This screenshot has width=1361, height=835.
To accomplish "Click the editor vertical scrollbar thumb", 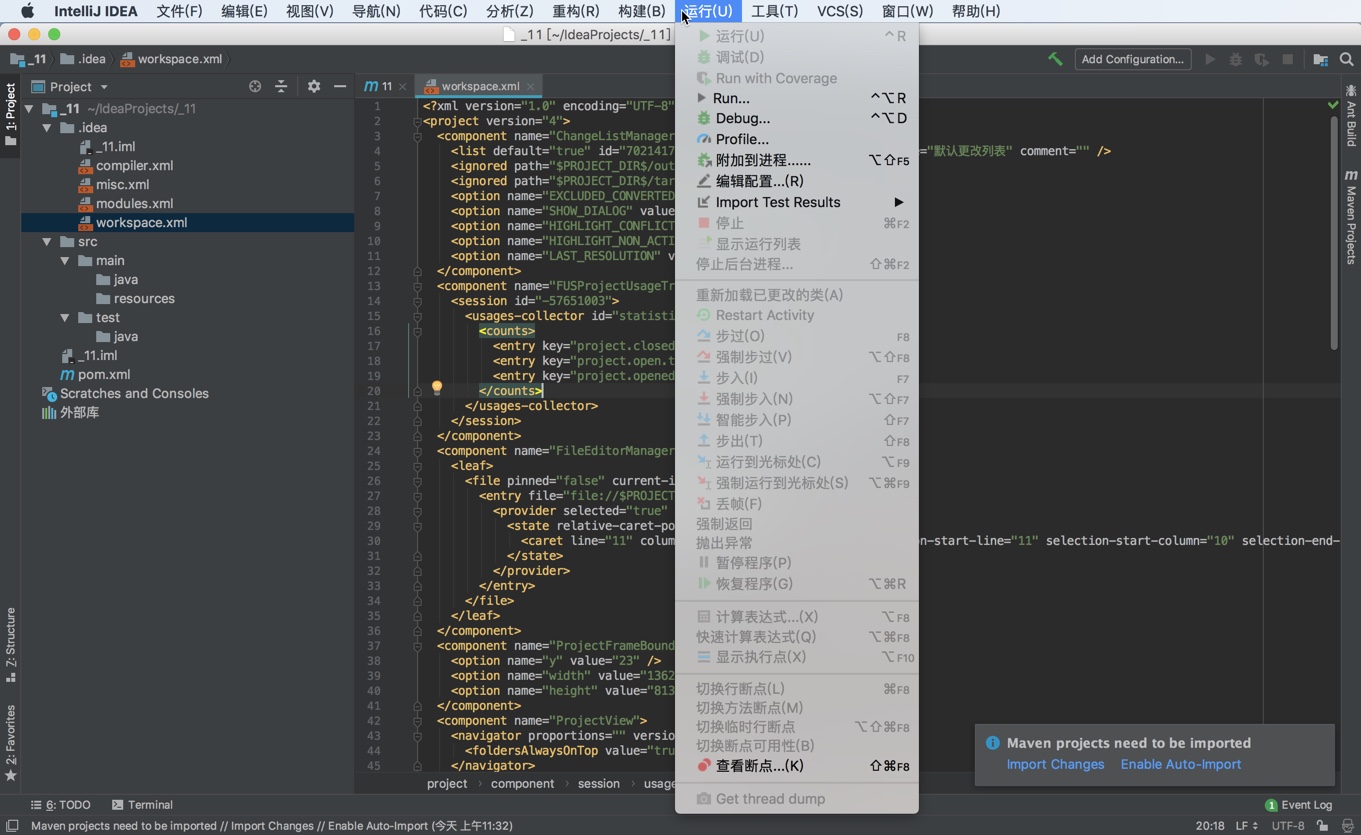I will pyautogui.click(x=1334, y=232).
